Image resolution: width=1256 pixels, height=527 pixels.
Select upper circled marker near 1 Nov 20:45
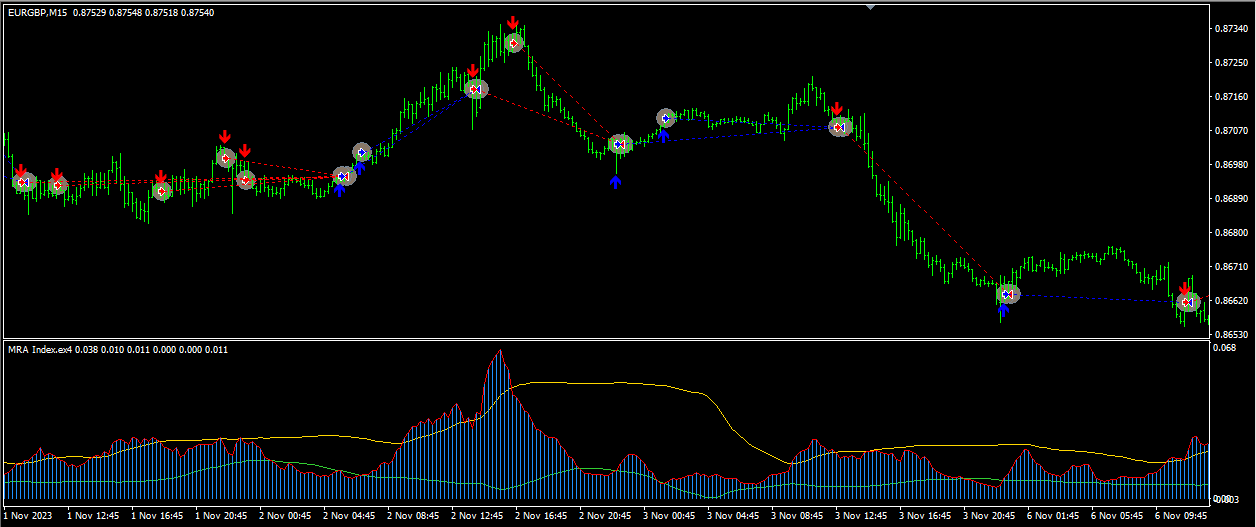click(226, 157)
